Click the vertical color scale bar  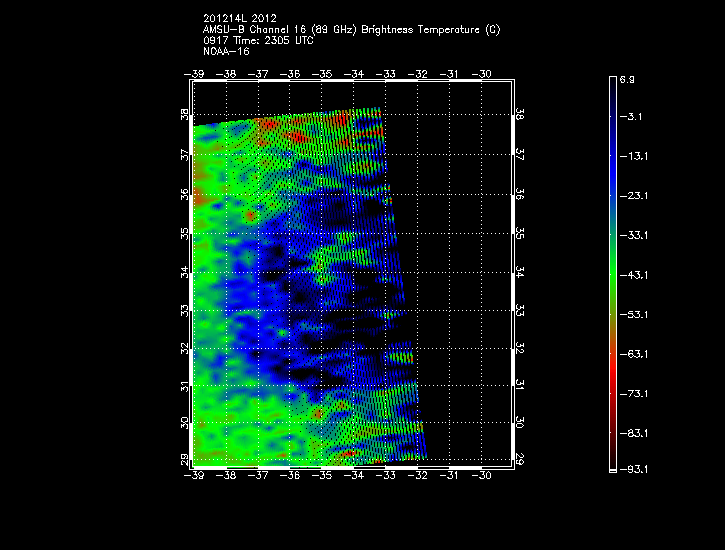pyautogui.click(x=612, y=273)
